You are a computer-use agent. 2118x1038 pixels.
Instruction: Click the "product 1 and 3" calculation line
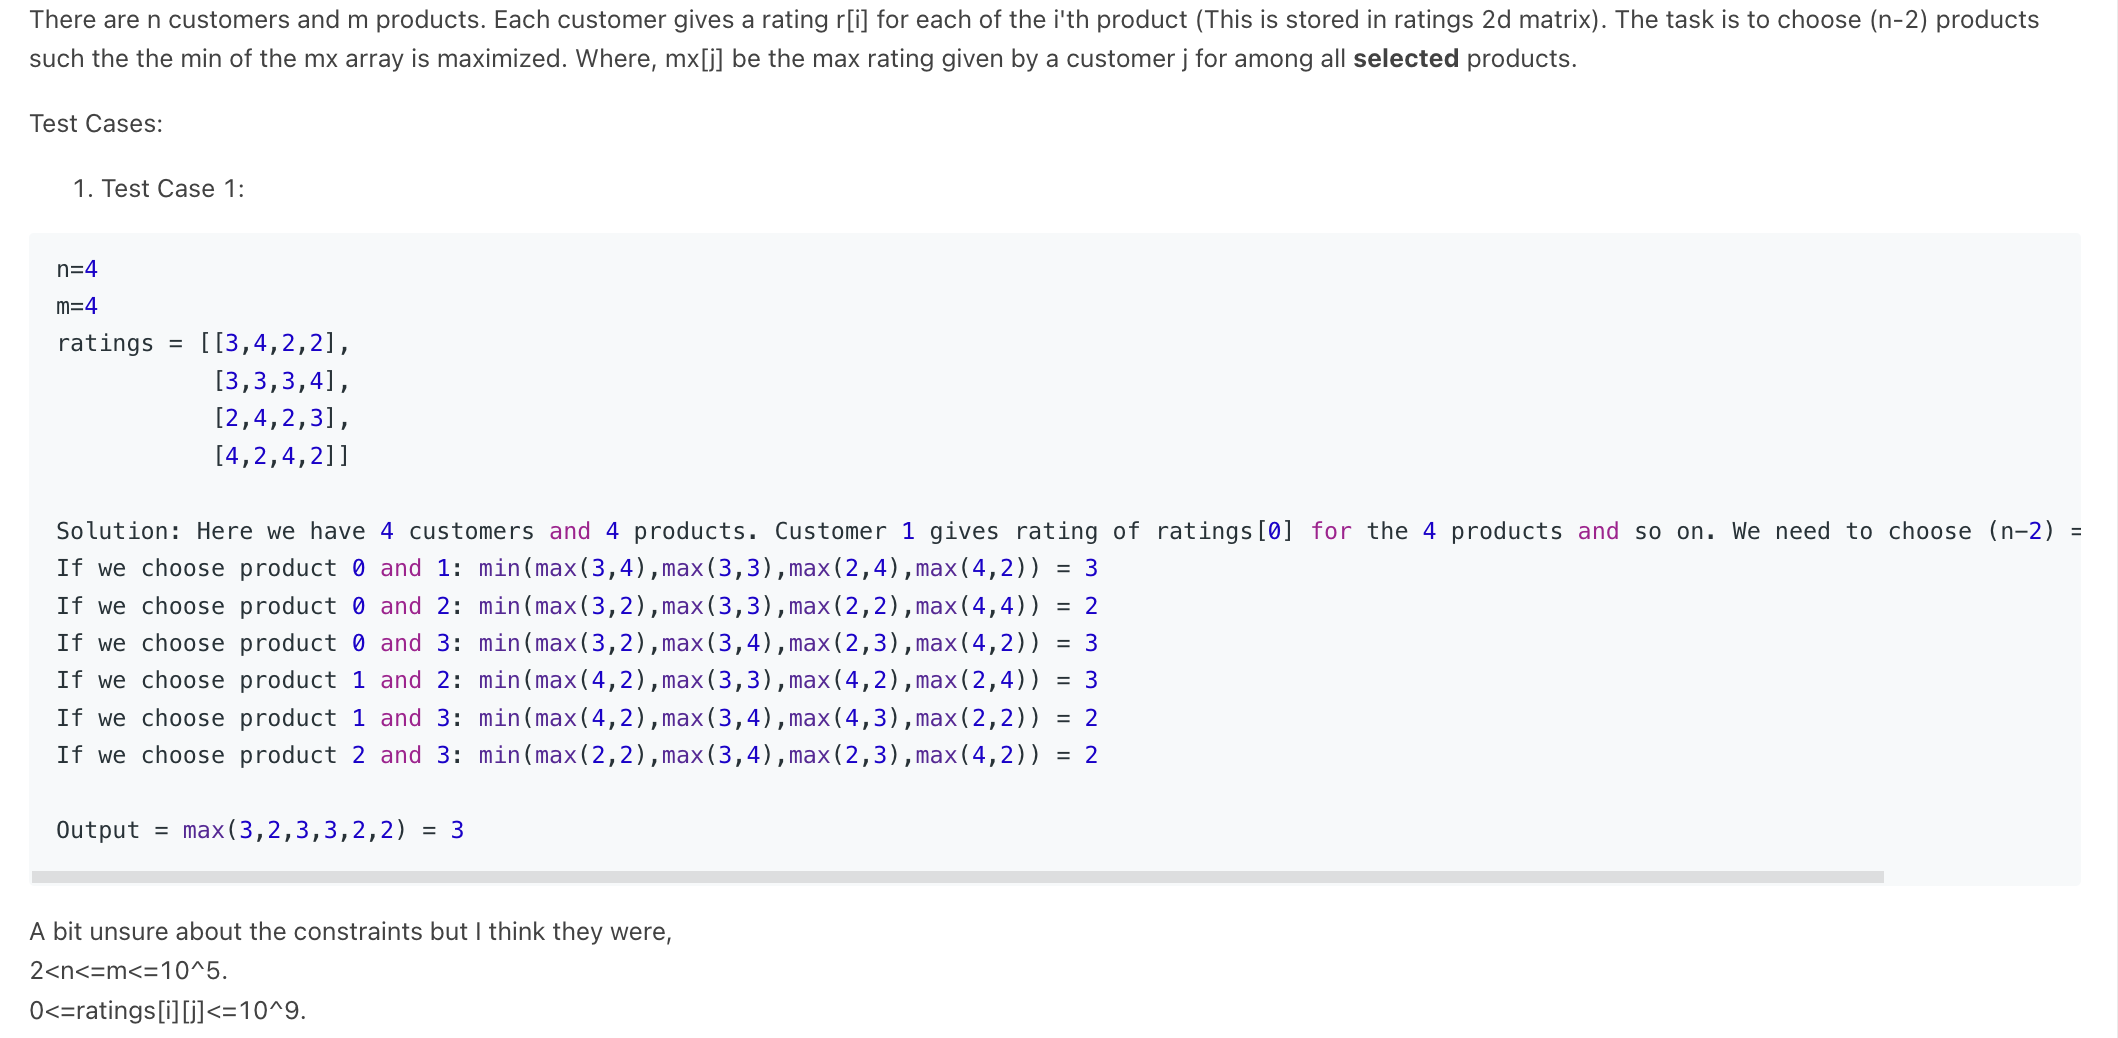(x=577, y=719)
